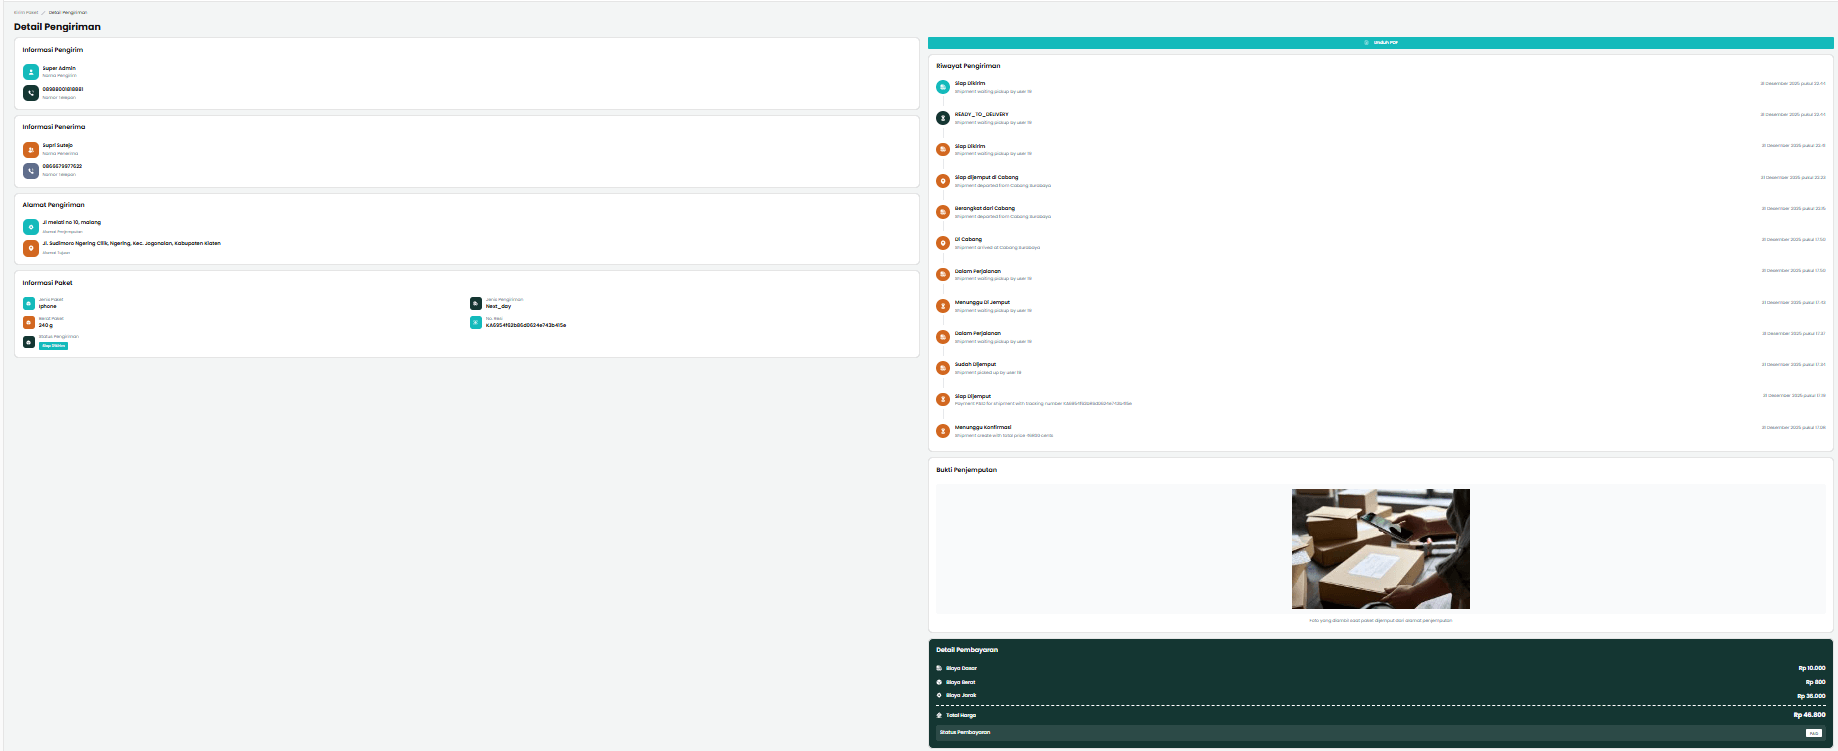Select the recipient name Supri Sutejo
1838x751 pixels.
tap(58, 145)
